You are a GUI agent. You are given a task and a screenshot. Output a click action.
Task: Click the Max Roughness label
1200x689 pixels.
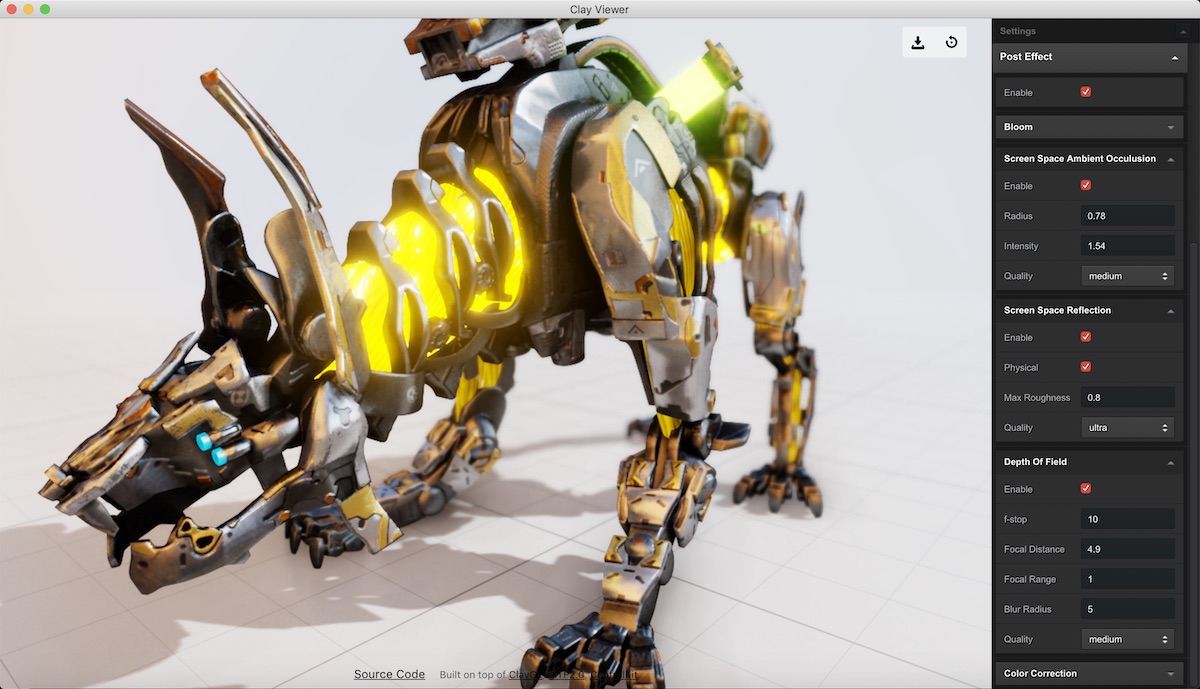[1037, 398]
